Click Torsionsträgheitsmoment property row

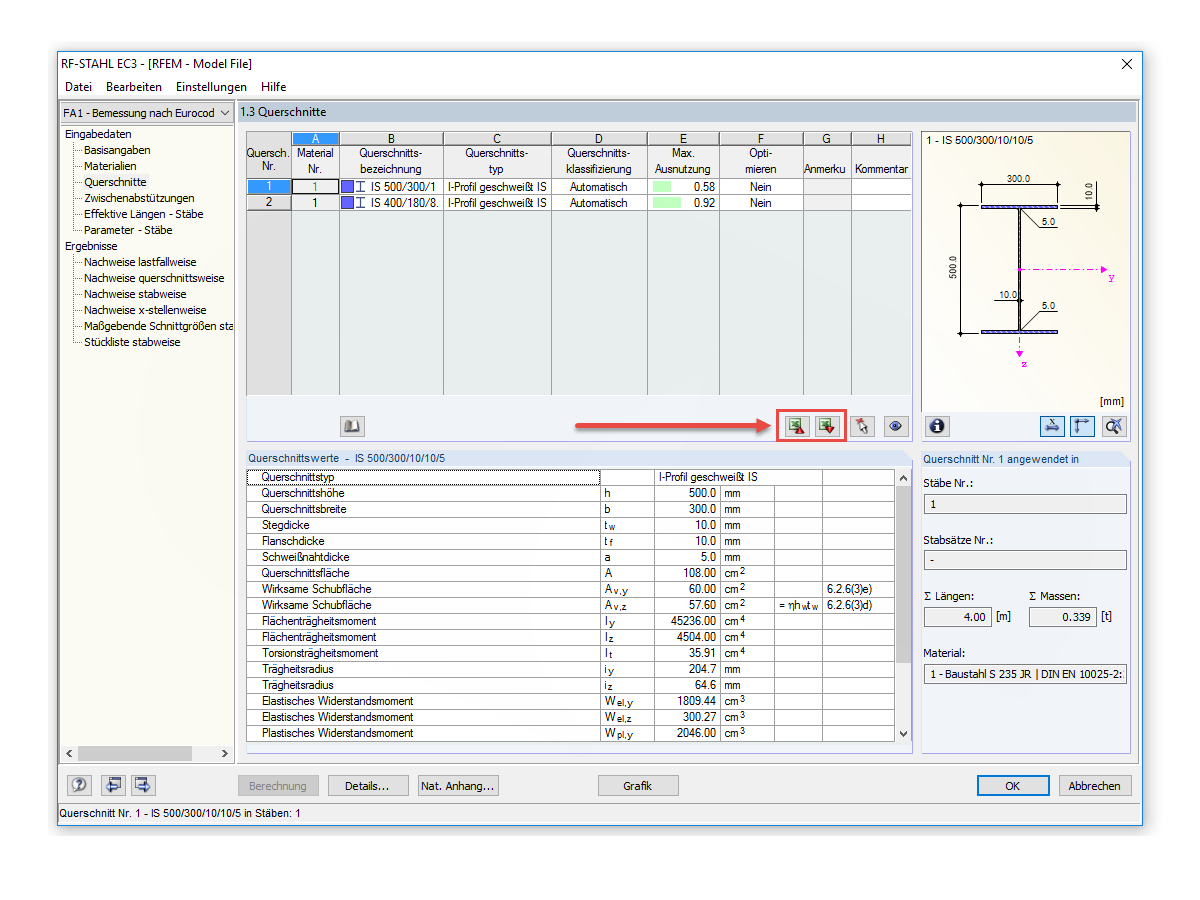[x=571, y=653]
